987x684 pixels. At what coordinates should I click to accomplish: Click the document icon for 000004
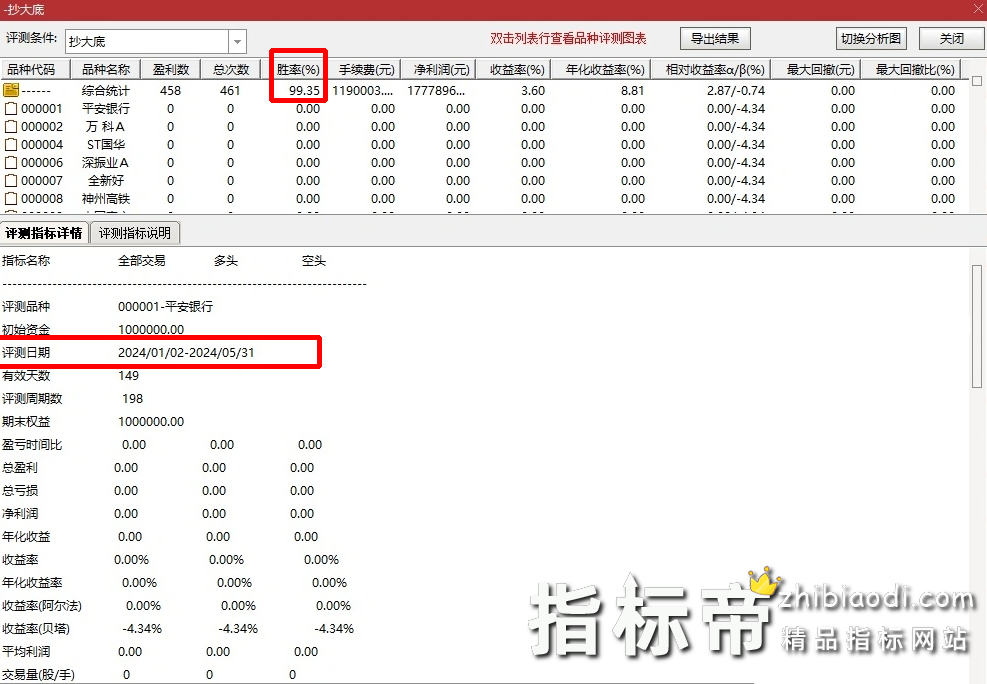tap(11, 144)
